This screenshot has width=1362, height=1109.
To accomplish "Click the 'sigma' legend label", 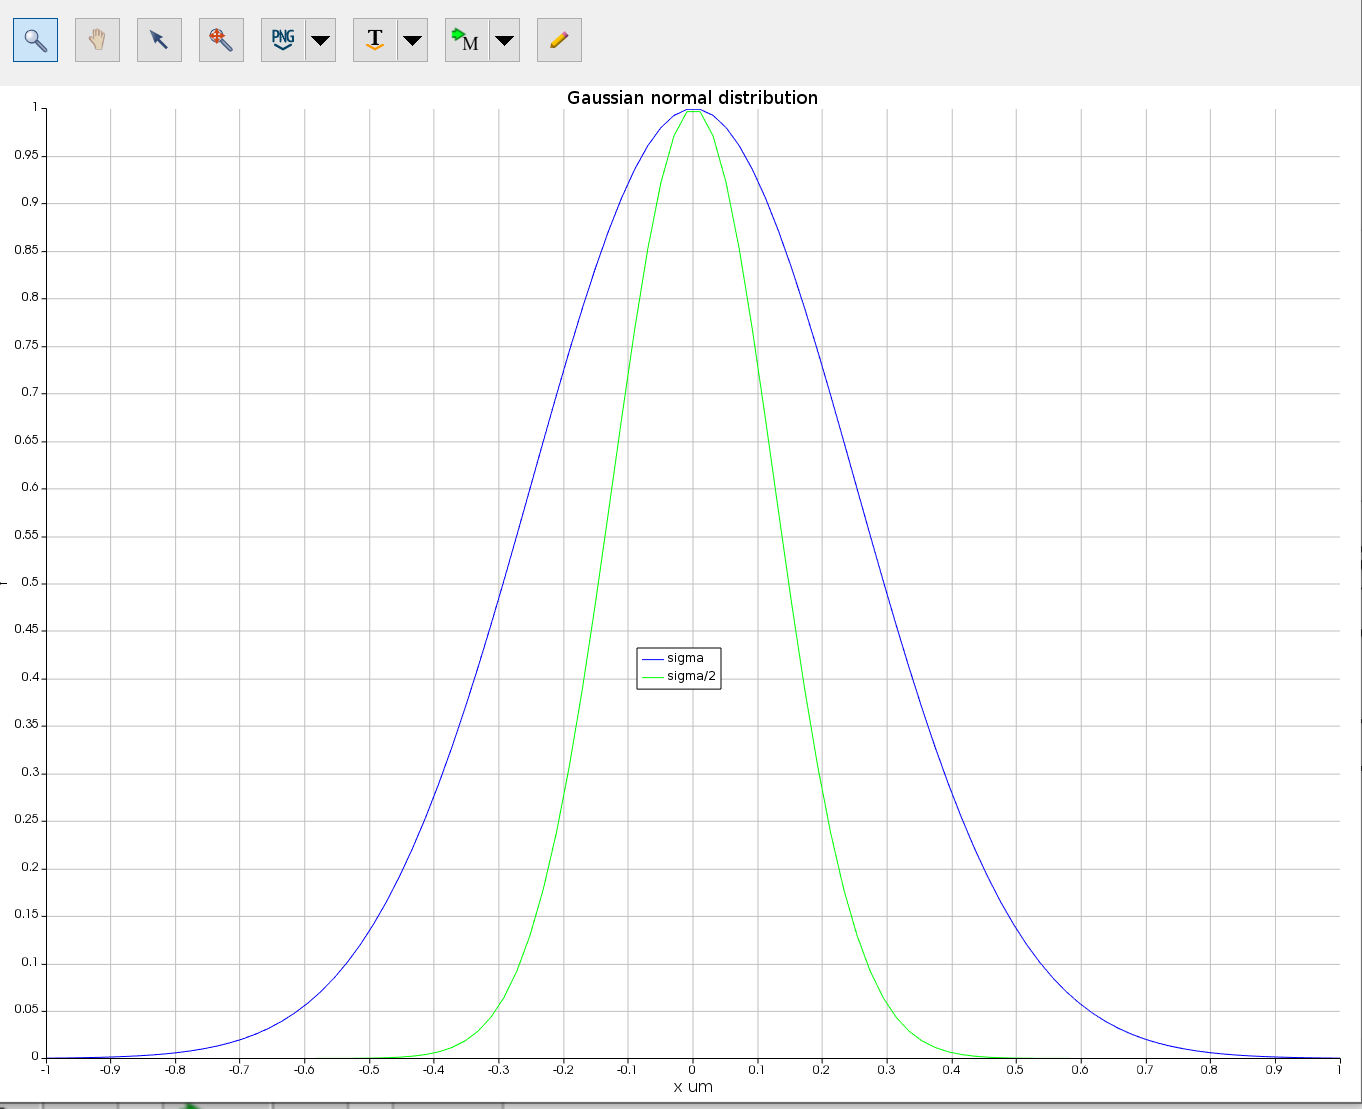I will click(x=685, y=658).
